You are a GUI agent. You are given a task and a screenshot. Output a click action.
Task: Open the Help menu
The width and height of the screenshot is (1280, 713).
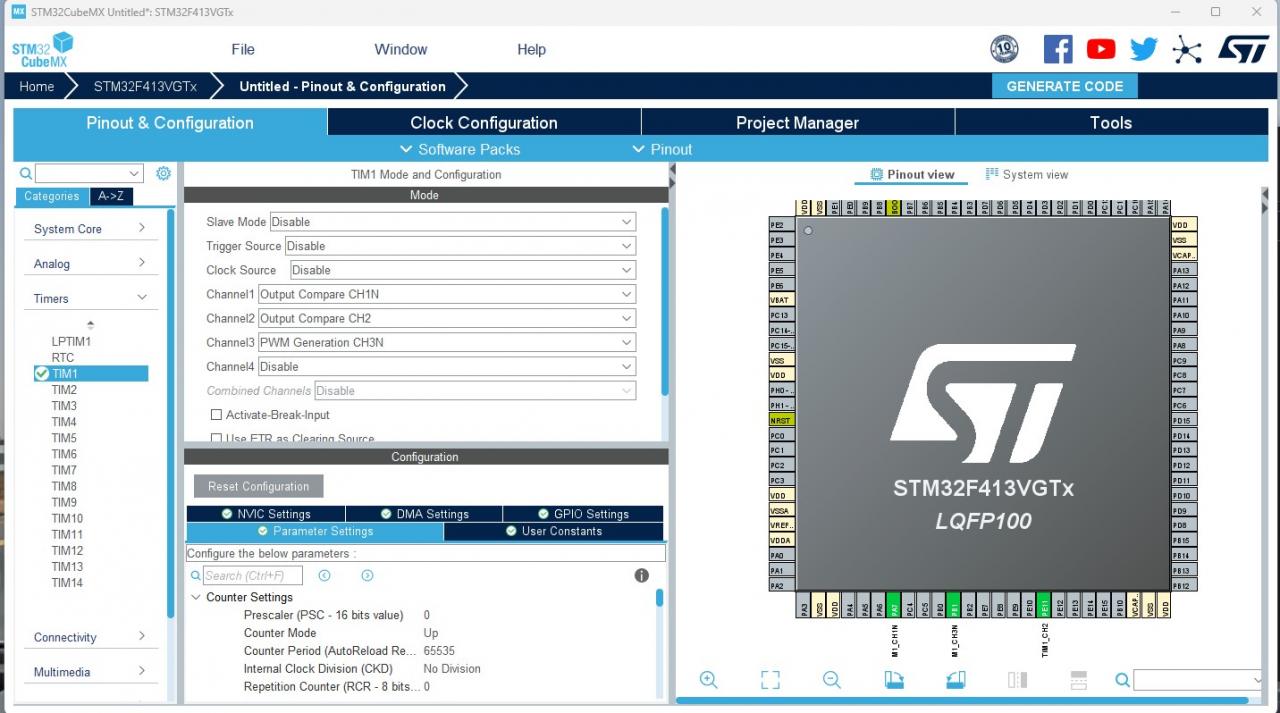pos(531,49)
